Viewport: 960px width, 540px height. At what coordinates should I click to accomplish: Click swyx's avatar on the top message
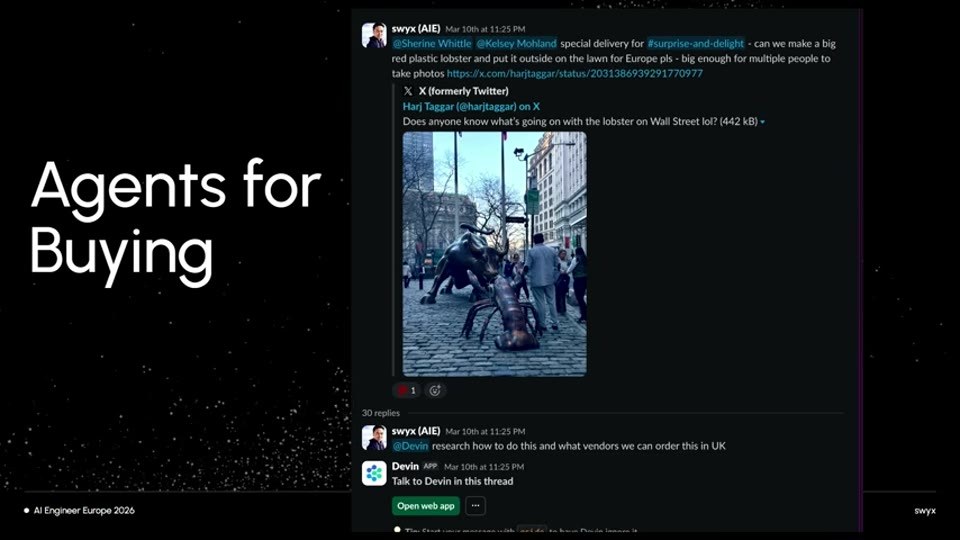pyautogui.click(x=374, y=36)
